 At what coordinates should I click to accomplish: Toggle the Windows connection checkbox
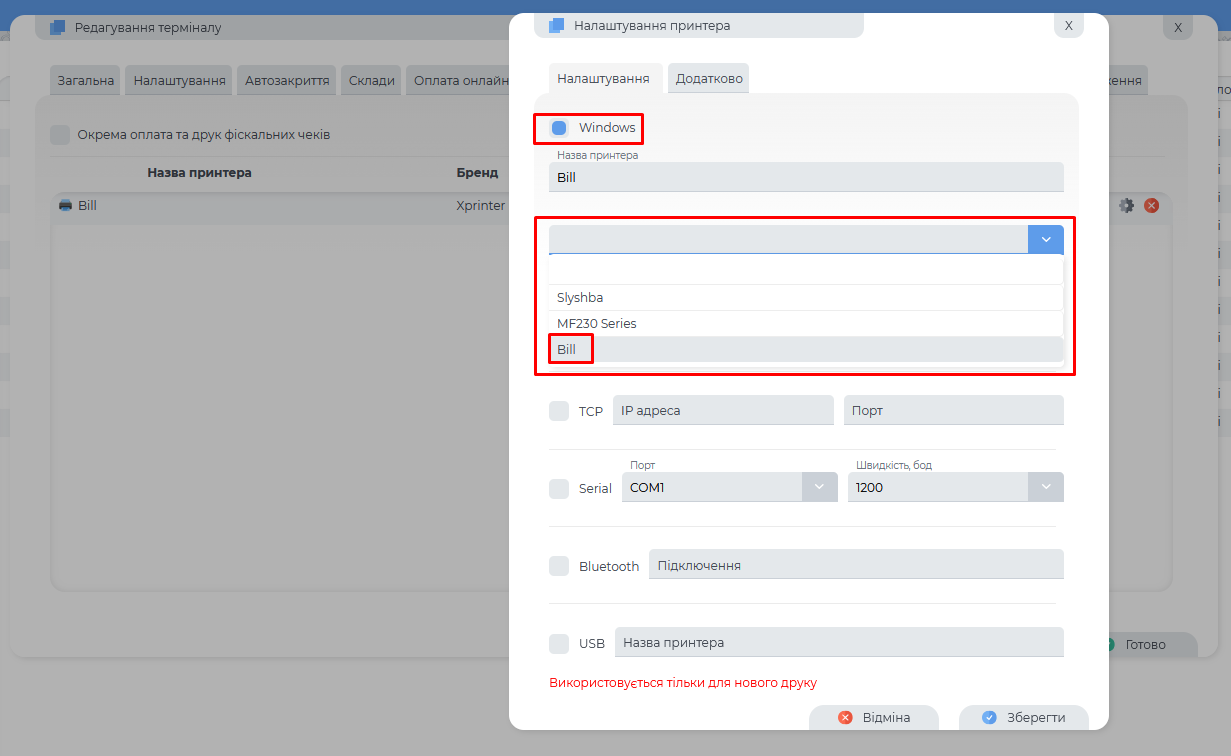point(559,128)
